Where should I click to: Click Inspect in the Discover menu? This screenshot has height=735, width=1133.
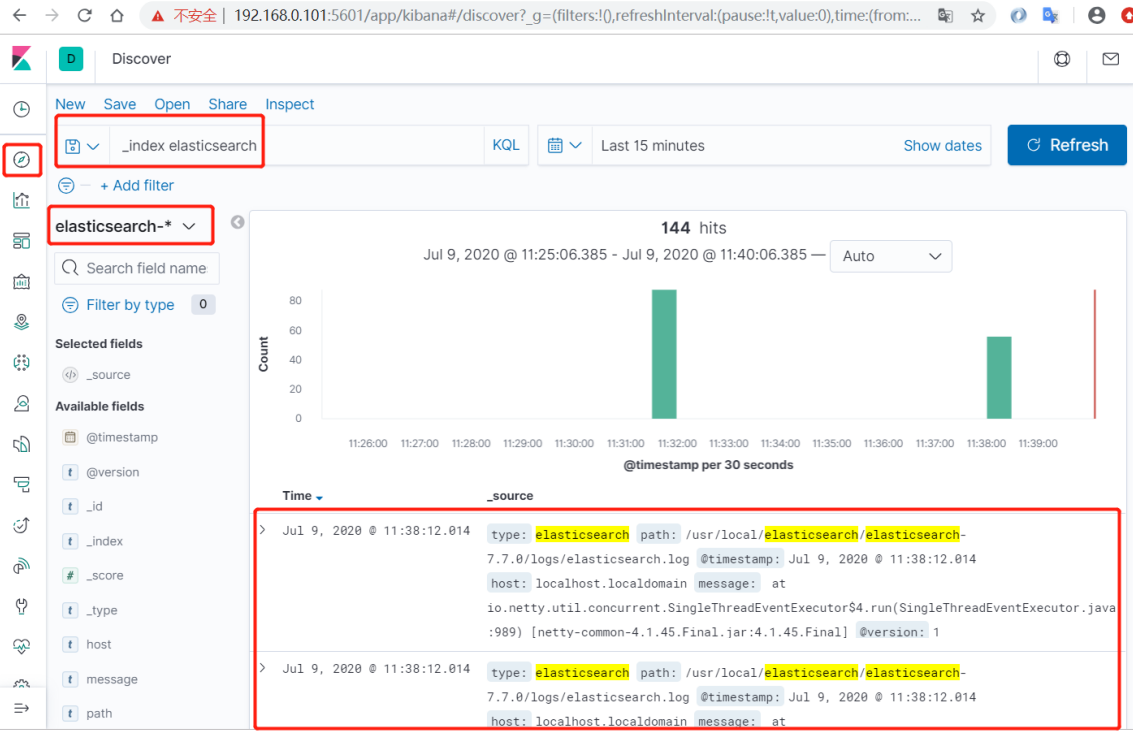click(290, 104)
